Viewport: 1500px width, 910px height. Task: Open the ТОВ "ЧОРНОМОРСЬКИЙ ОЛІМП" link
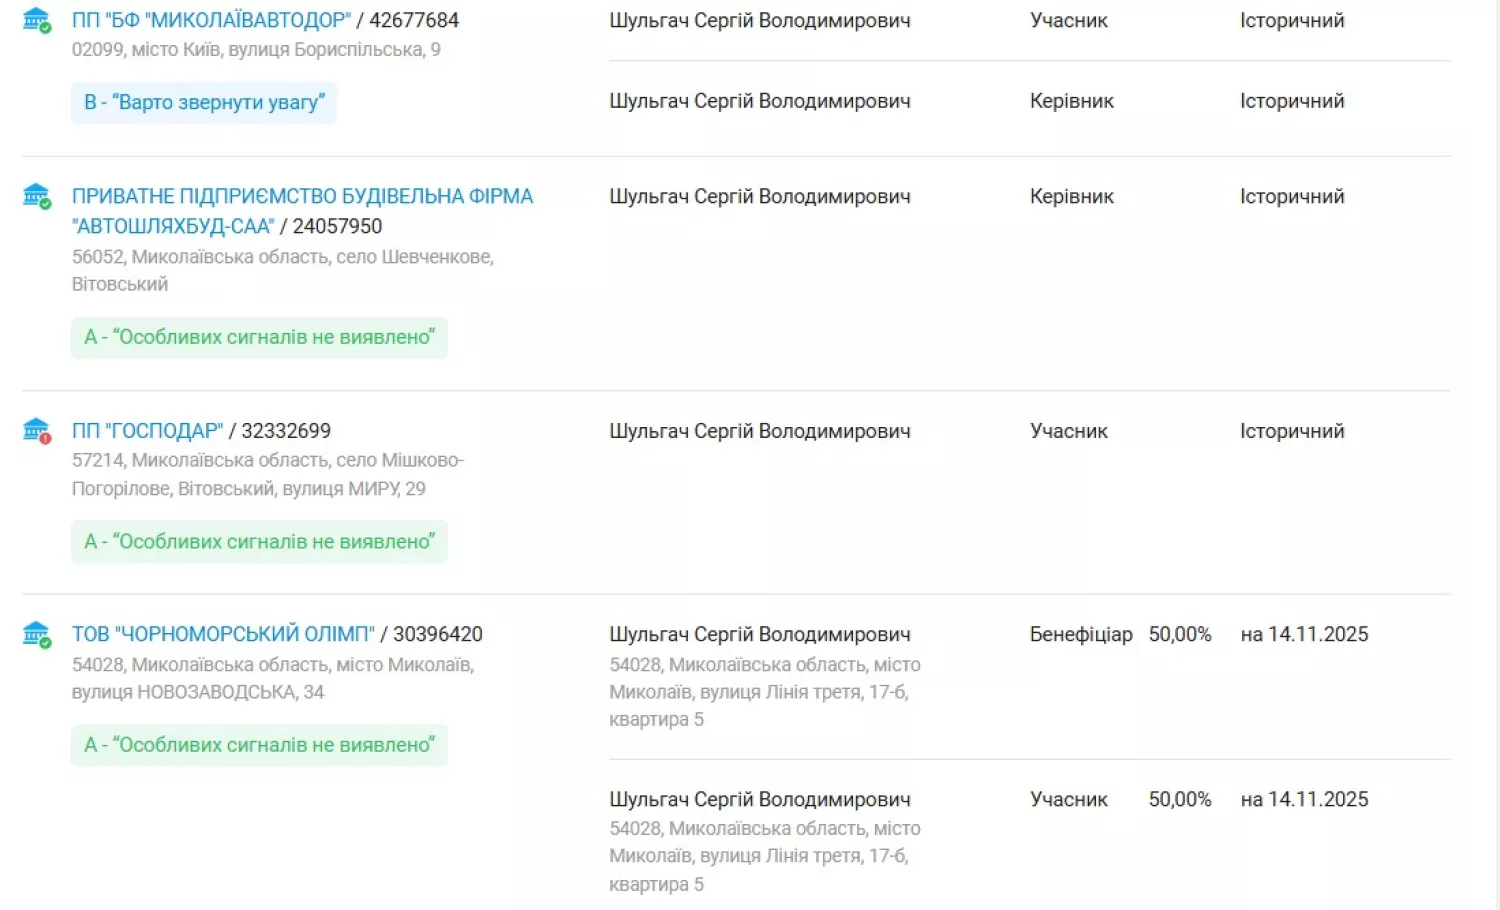[225, 633]
